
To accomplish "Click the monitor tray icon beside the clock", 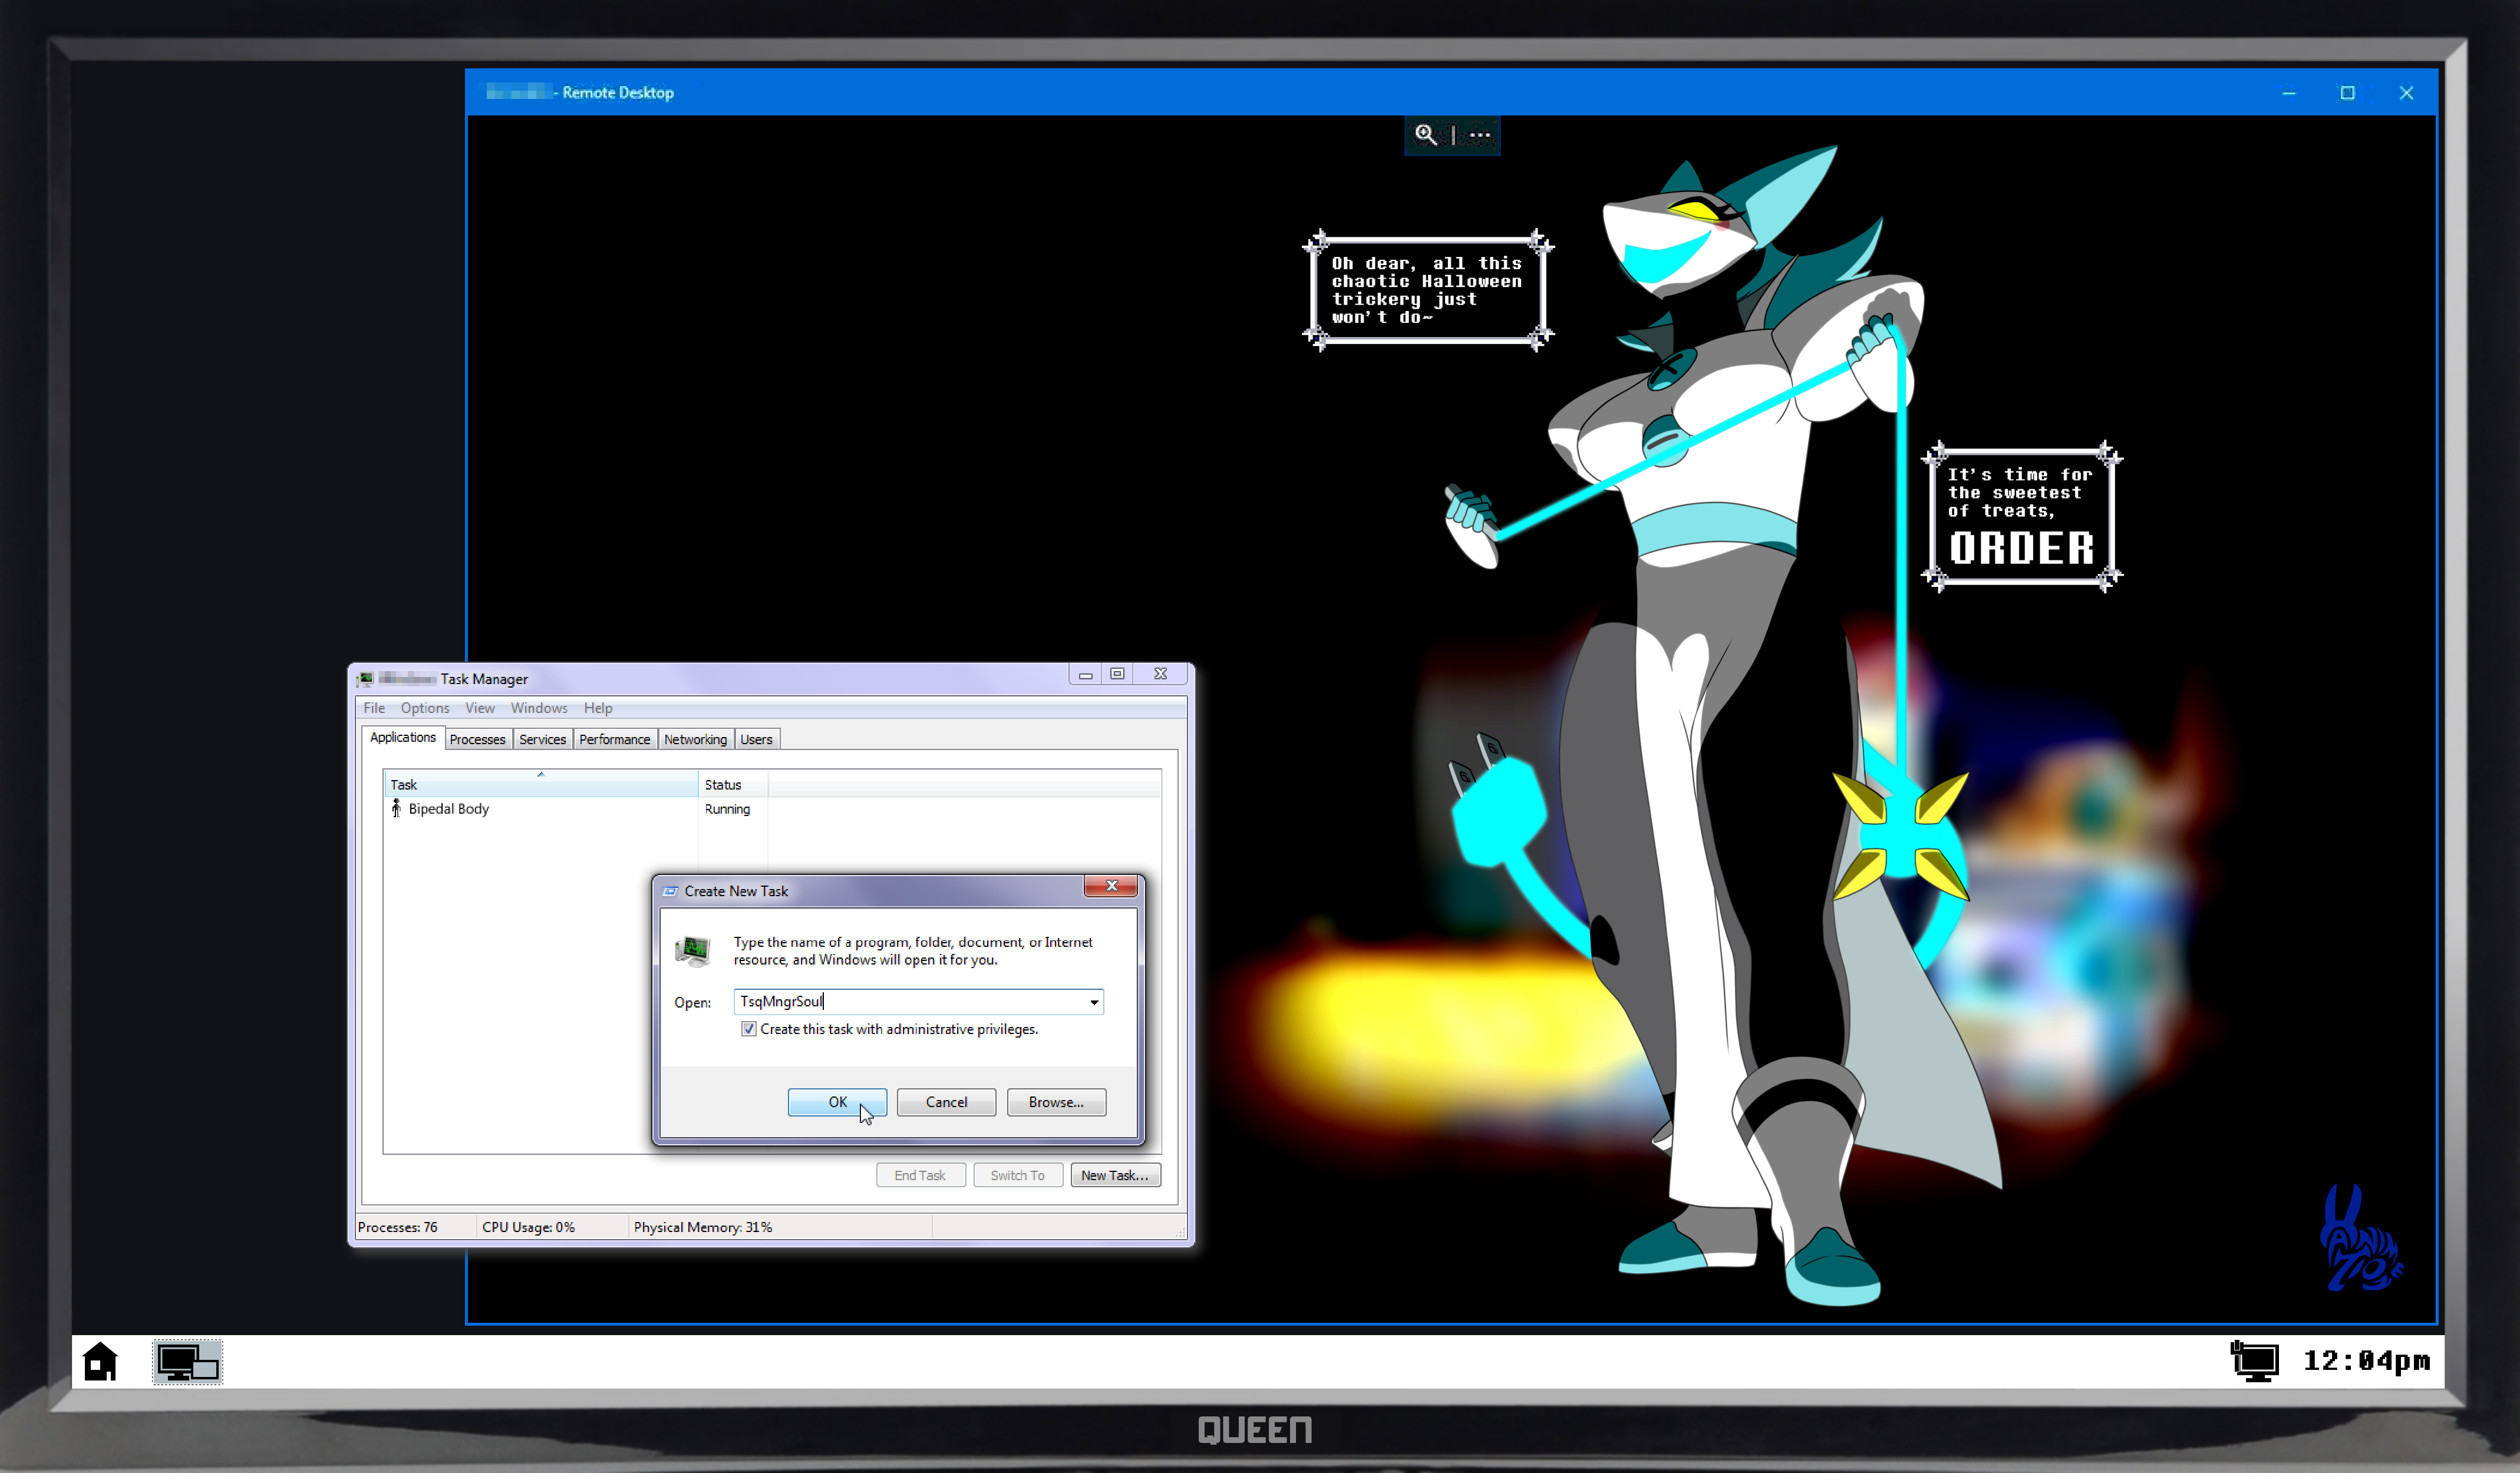I will click(x=2254, y=1361).
